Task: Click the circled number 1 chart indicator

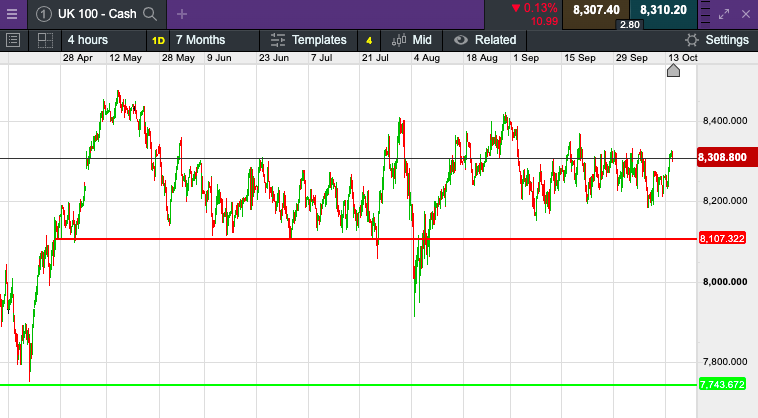Action: (x=44, y=14)
